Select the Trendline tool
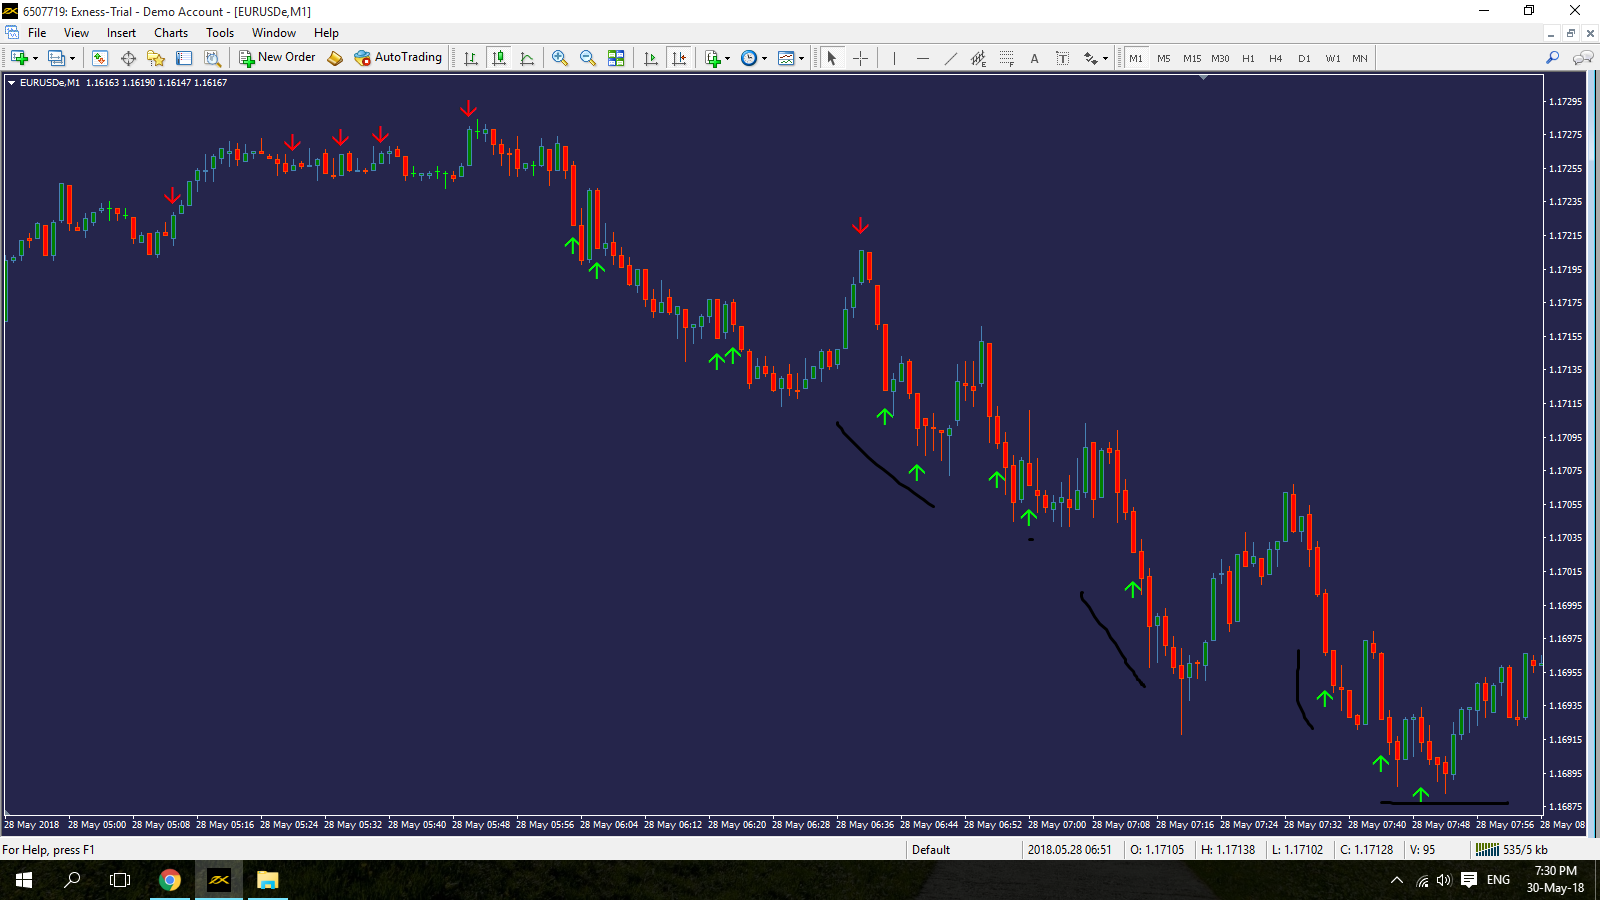 point(950,58)
